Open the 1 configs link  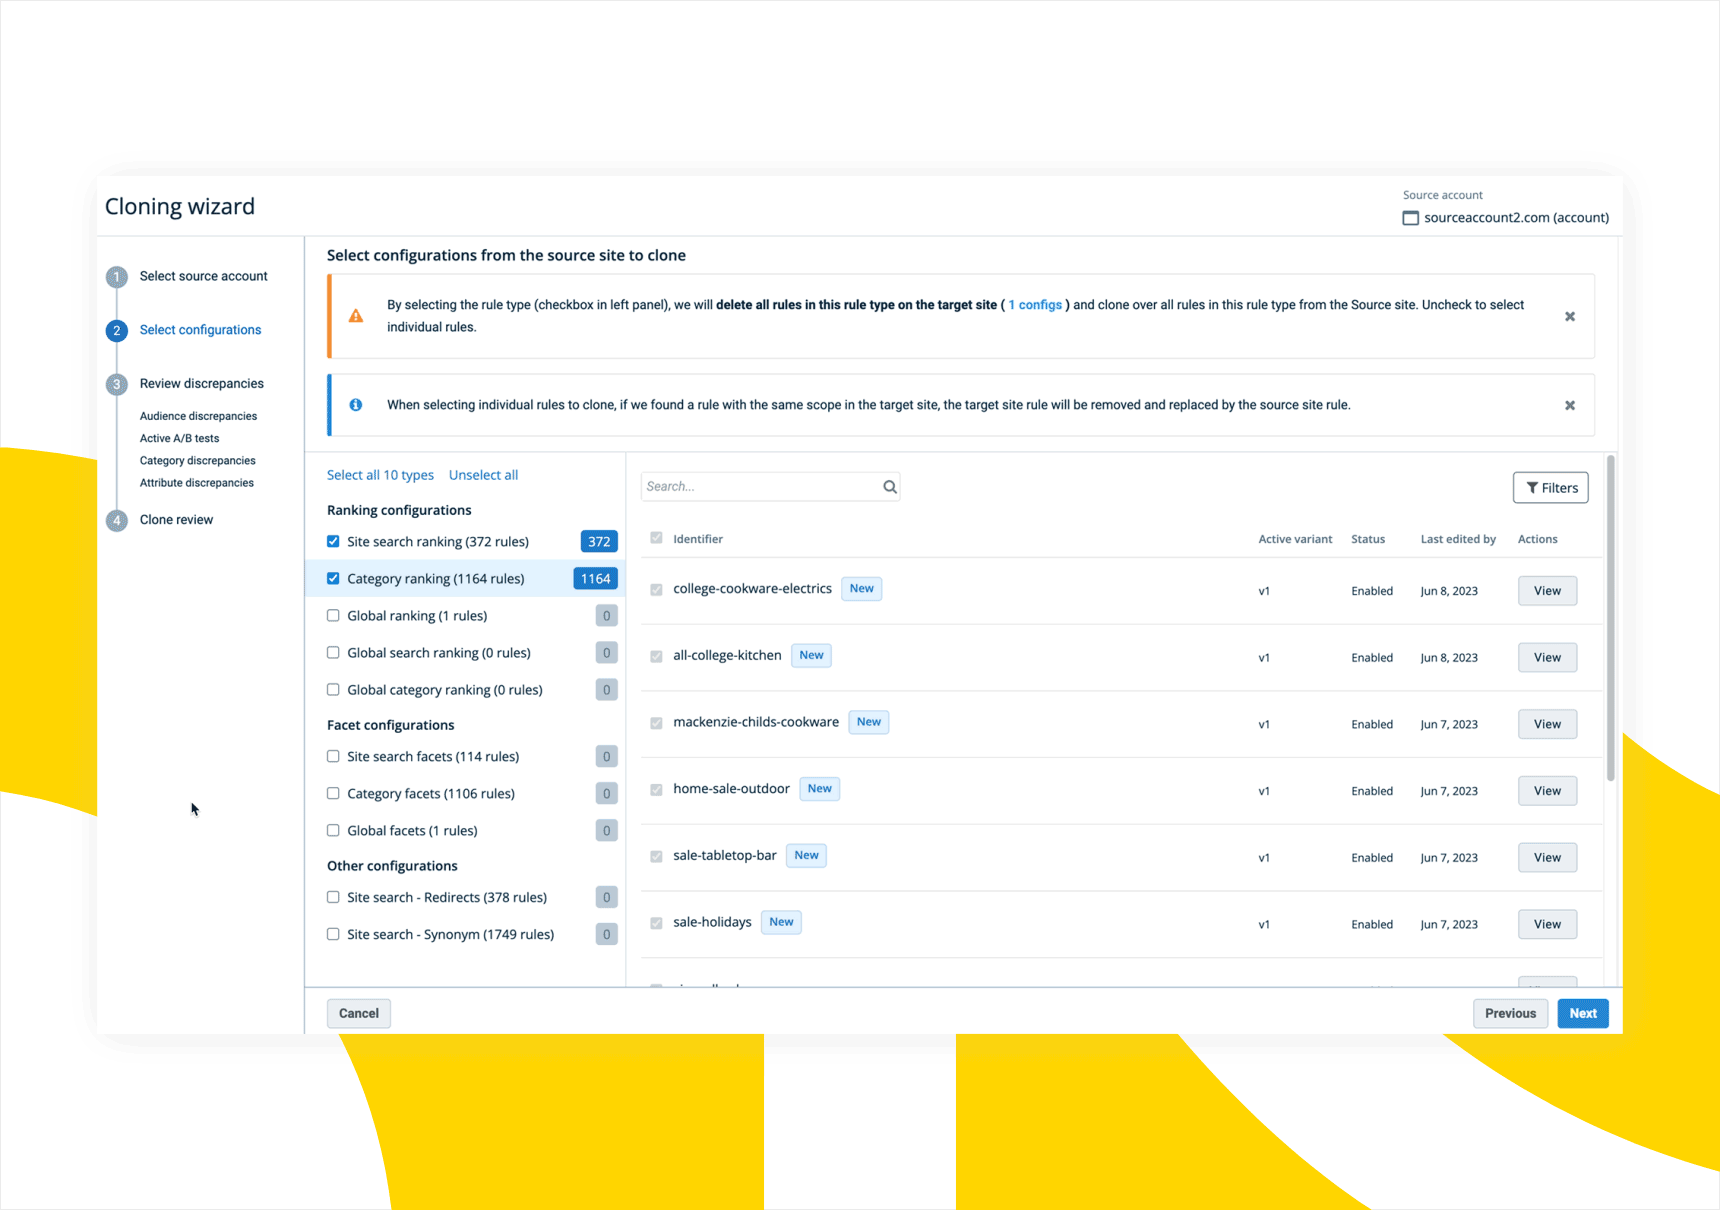1035,305
